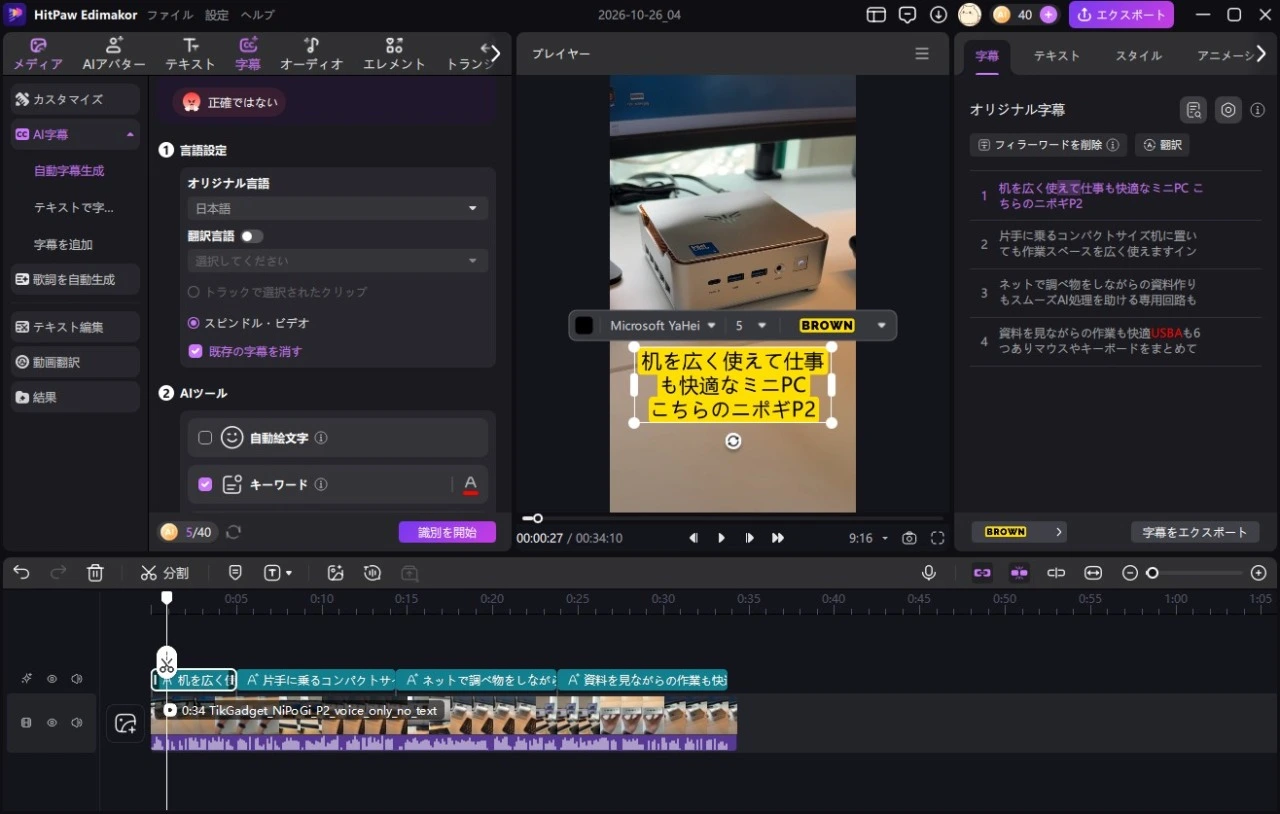1280x814 pixels.
Task: Click the 字幕をエクスポート button
Action: 1195,532
